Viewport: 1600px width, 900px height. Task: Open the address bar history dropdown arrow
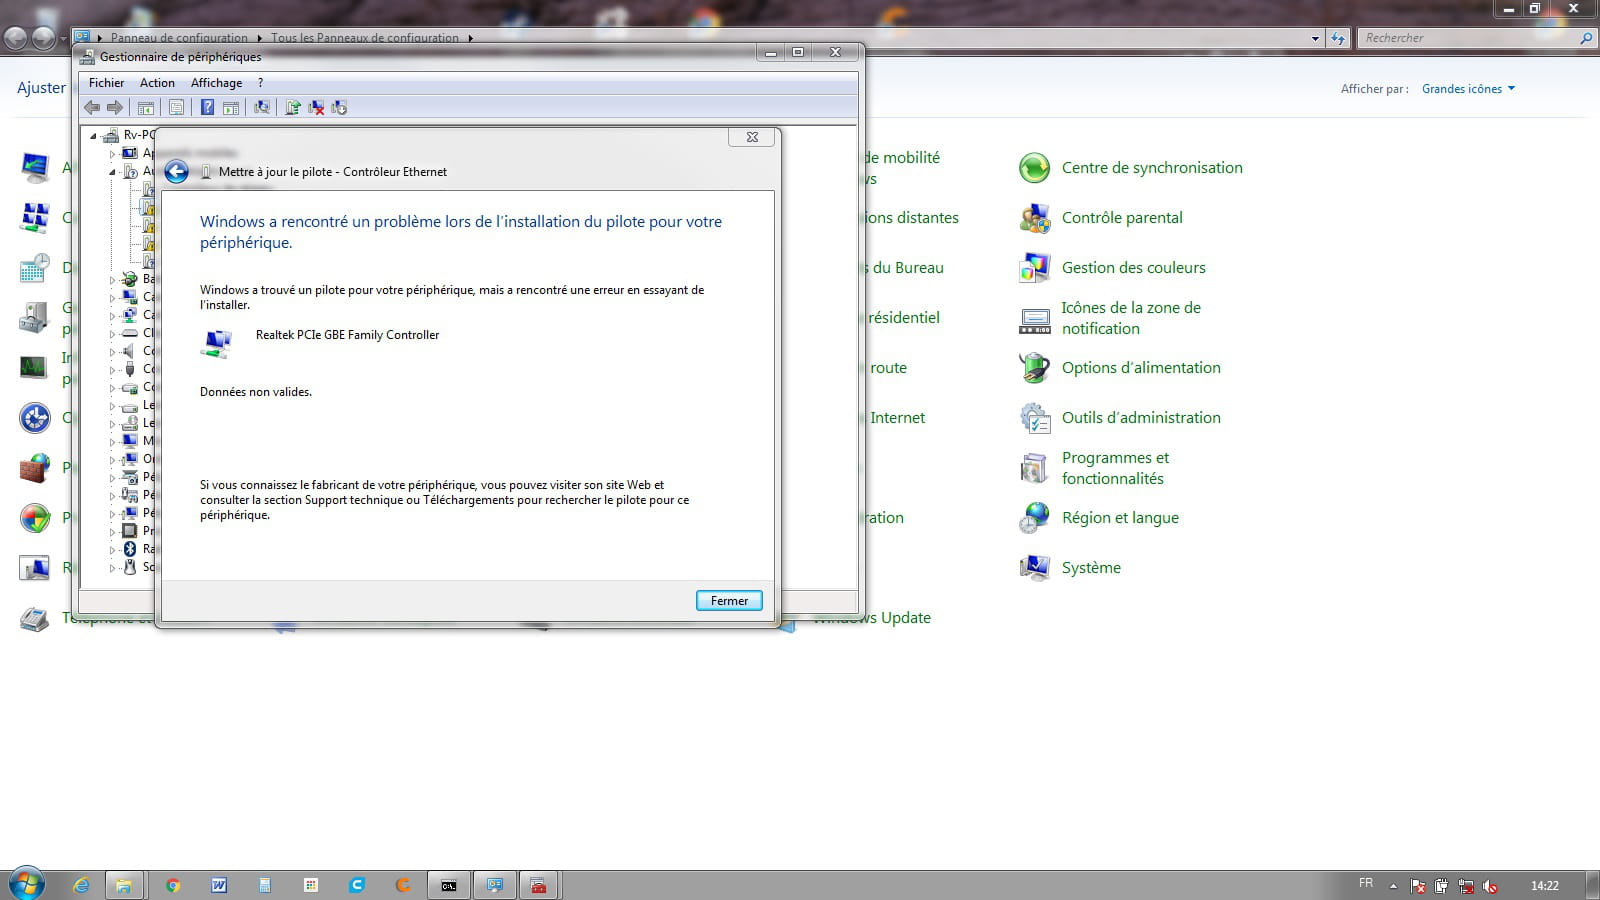point(1315,38)
